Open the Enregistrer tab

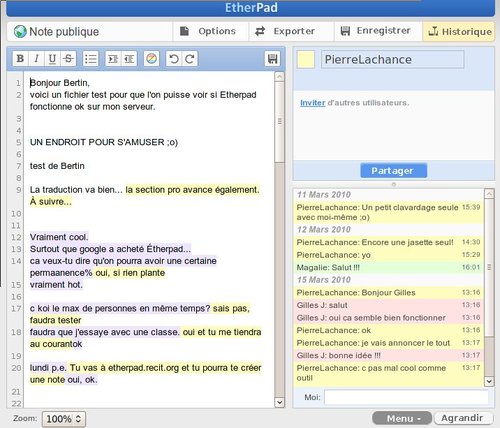pyautogui.click(x=378, y=31)
